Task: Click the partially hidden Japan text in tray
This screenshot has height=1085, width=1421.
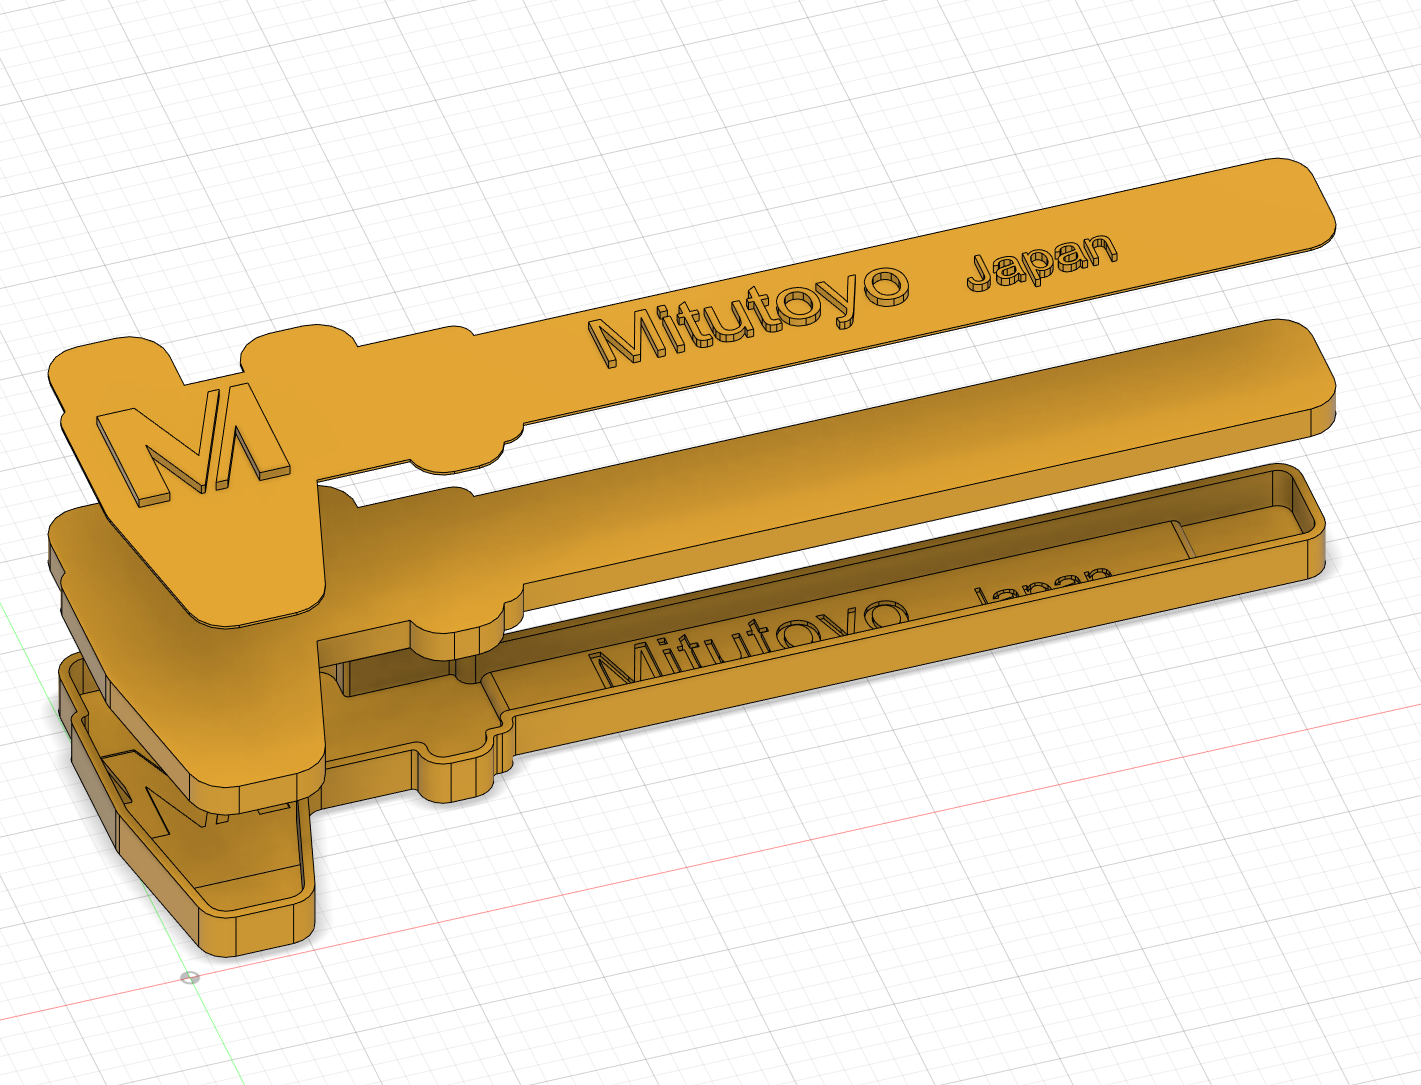Action: coord(1040,584)
